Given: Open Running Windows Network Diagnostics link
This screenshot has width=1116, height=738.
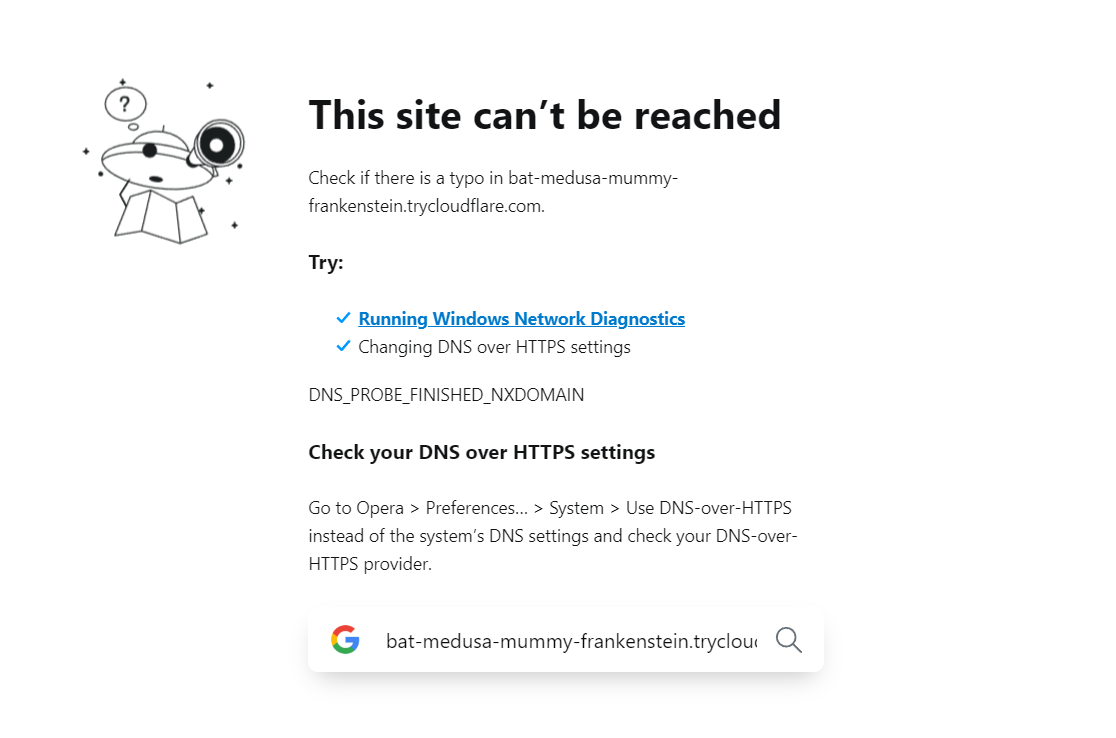Looking at the screenshot, I should tap(522, 319).
